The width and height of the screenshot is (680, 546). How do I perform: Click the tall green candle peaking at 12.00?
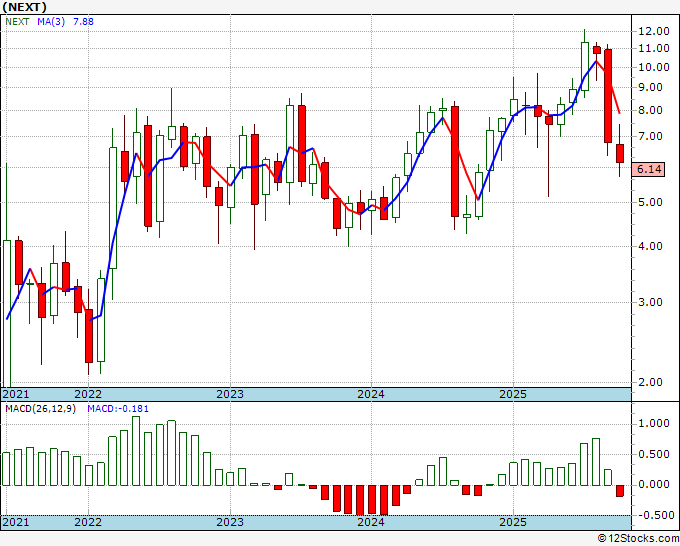click(585, 66)
